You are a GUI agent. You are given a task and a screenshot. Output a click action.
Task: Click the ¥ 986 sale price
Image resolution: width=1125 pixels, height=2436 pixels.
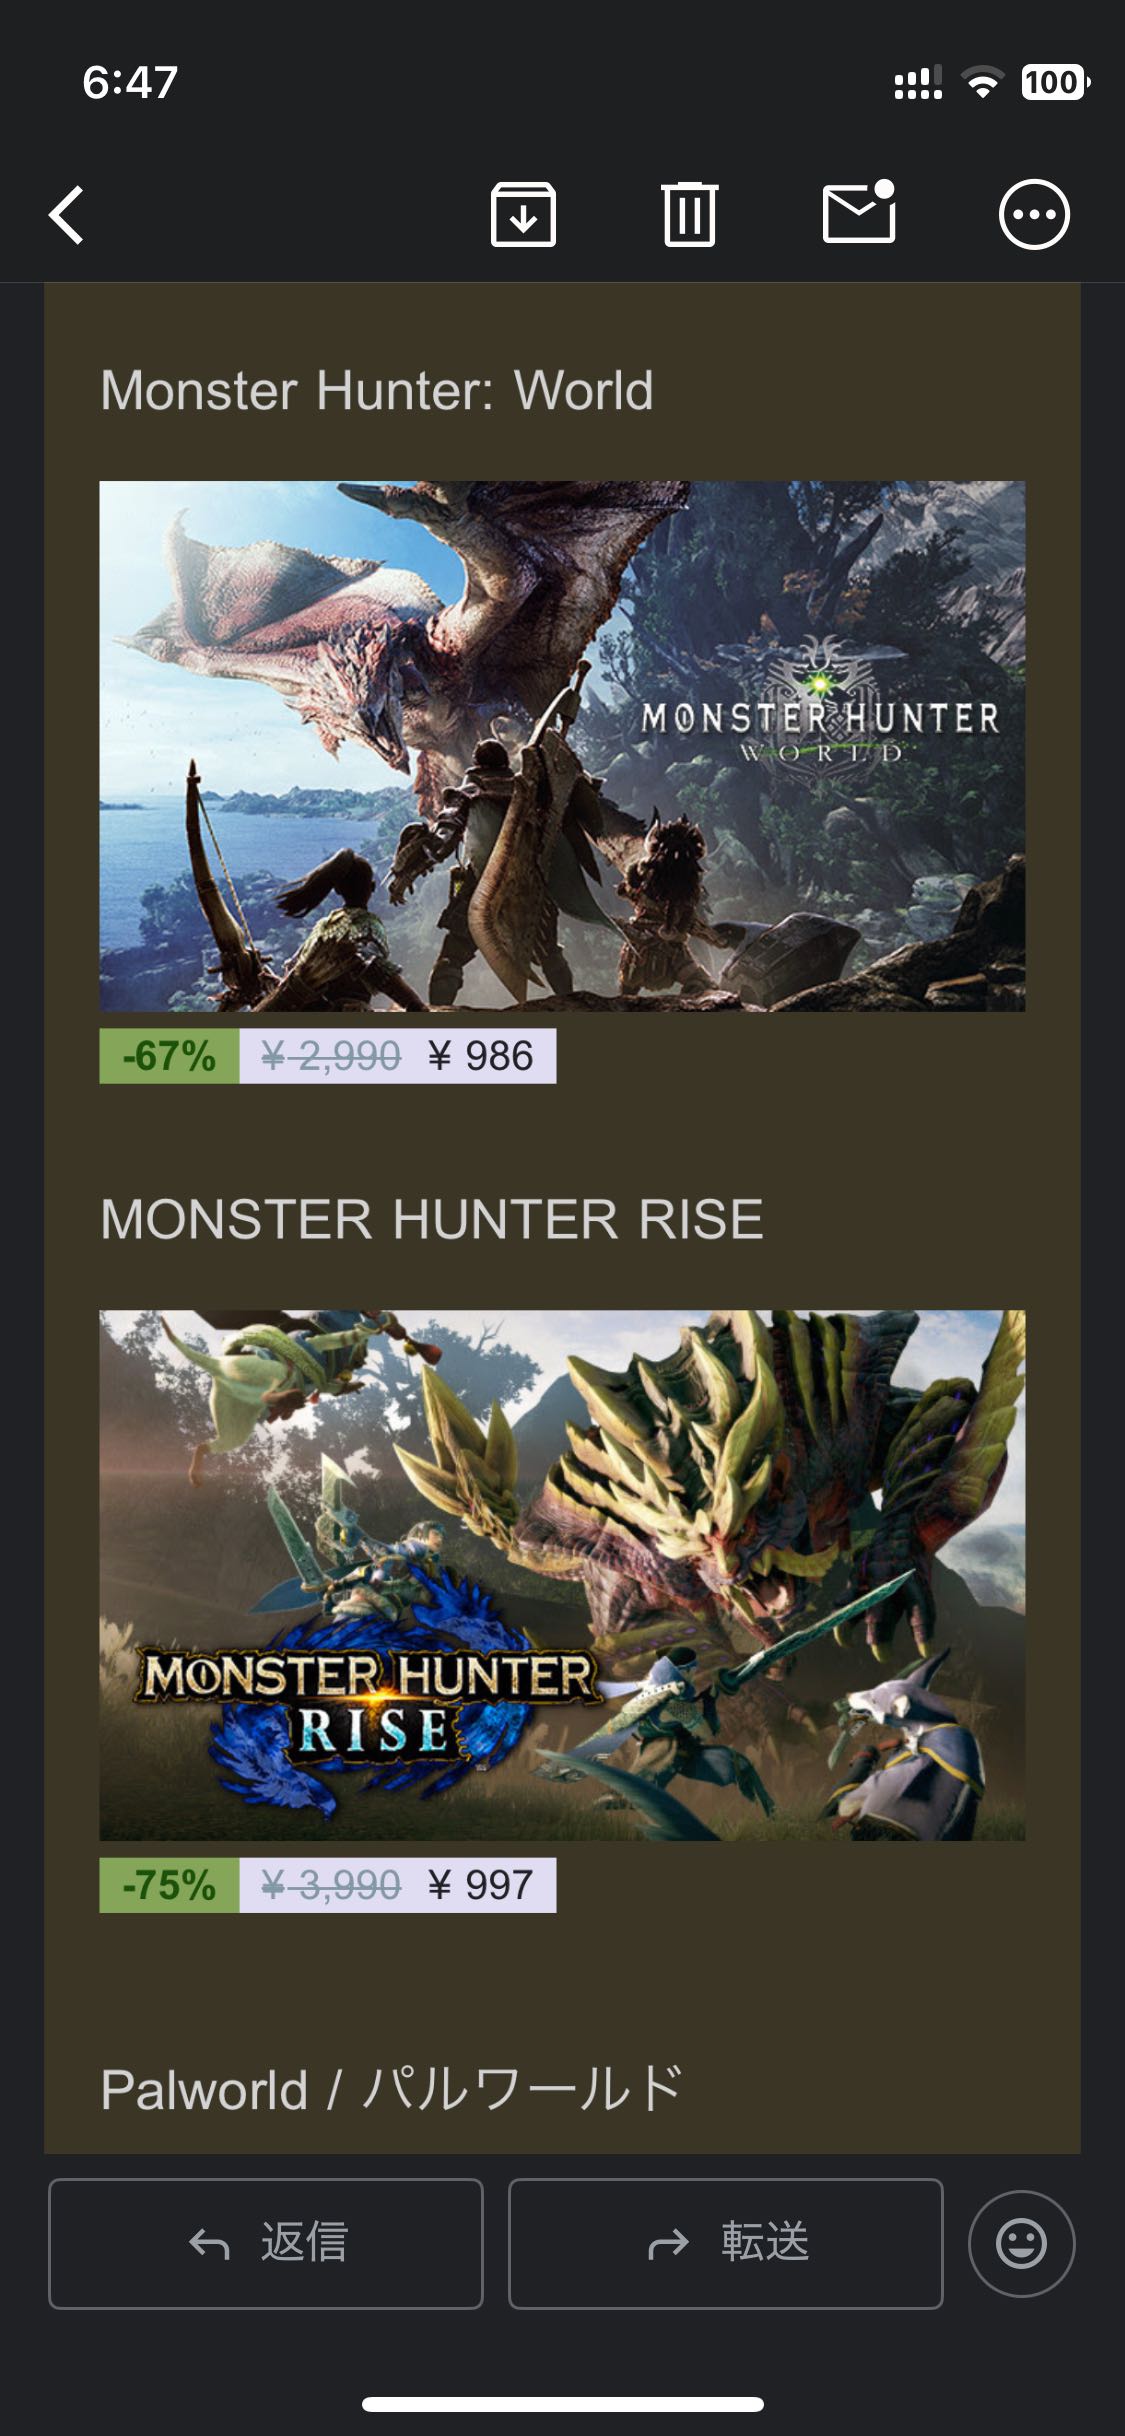point(481,1056)
